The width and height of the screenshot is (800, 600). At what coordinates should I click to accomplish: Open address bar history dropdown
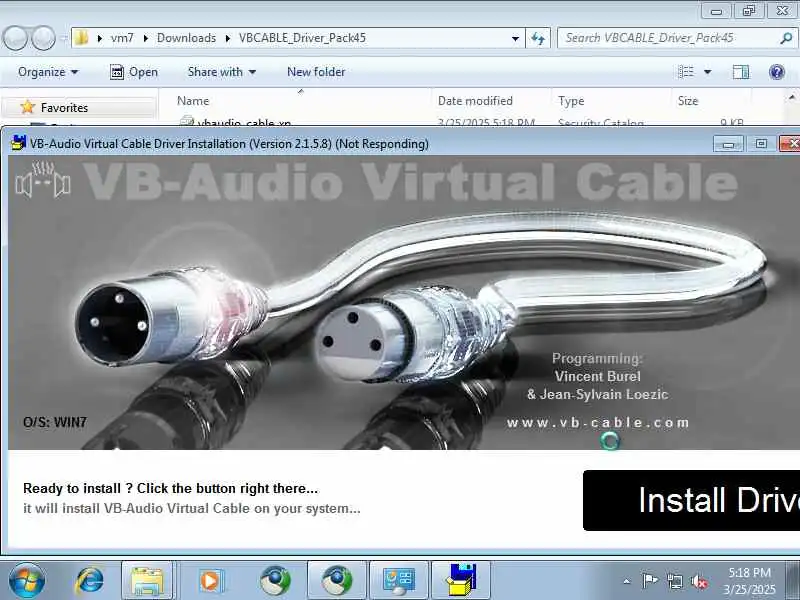pos(515,38)
